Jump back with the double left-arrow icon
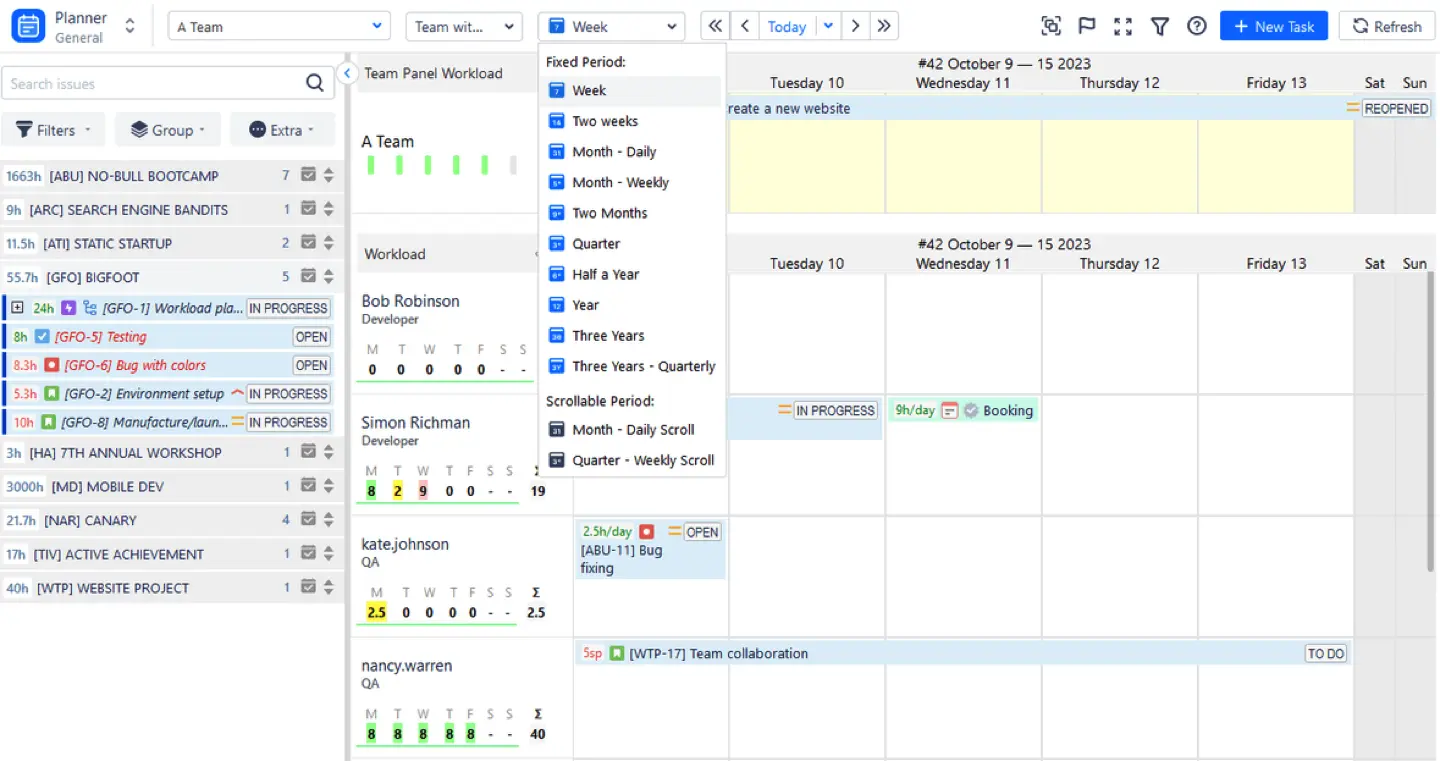Viewport: 1440px width, 761px height. (714, 25)
